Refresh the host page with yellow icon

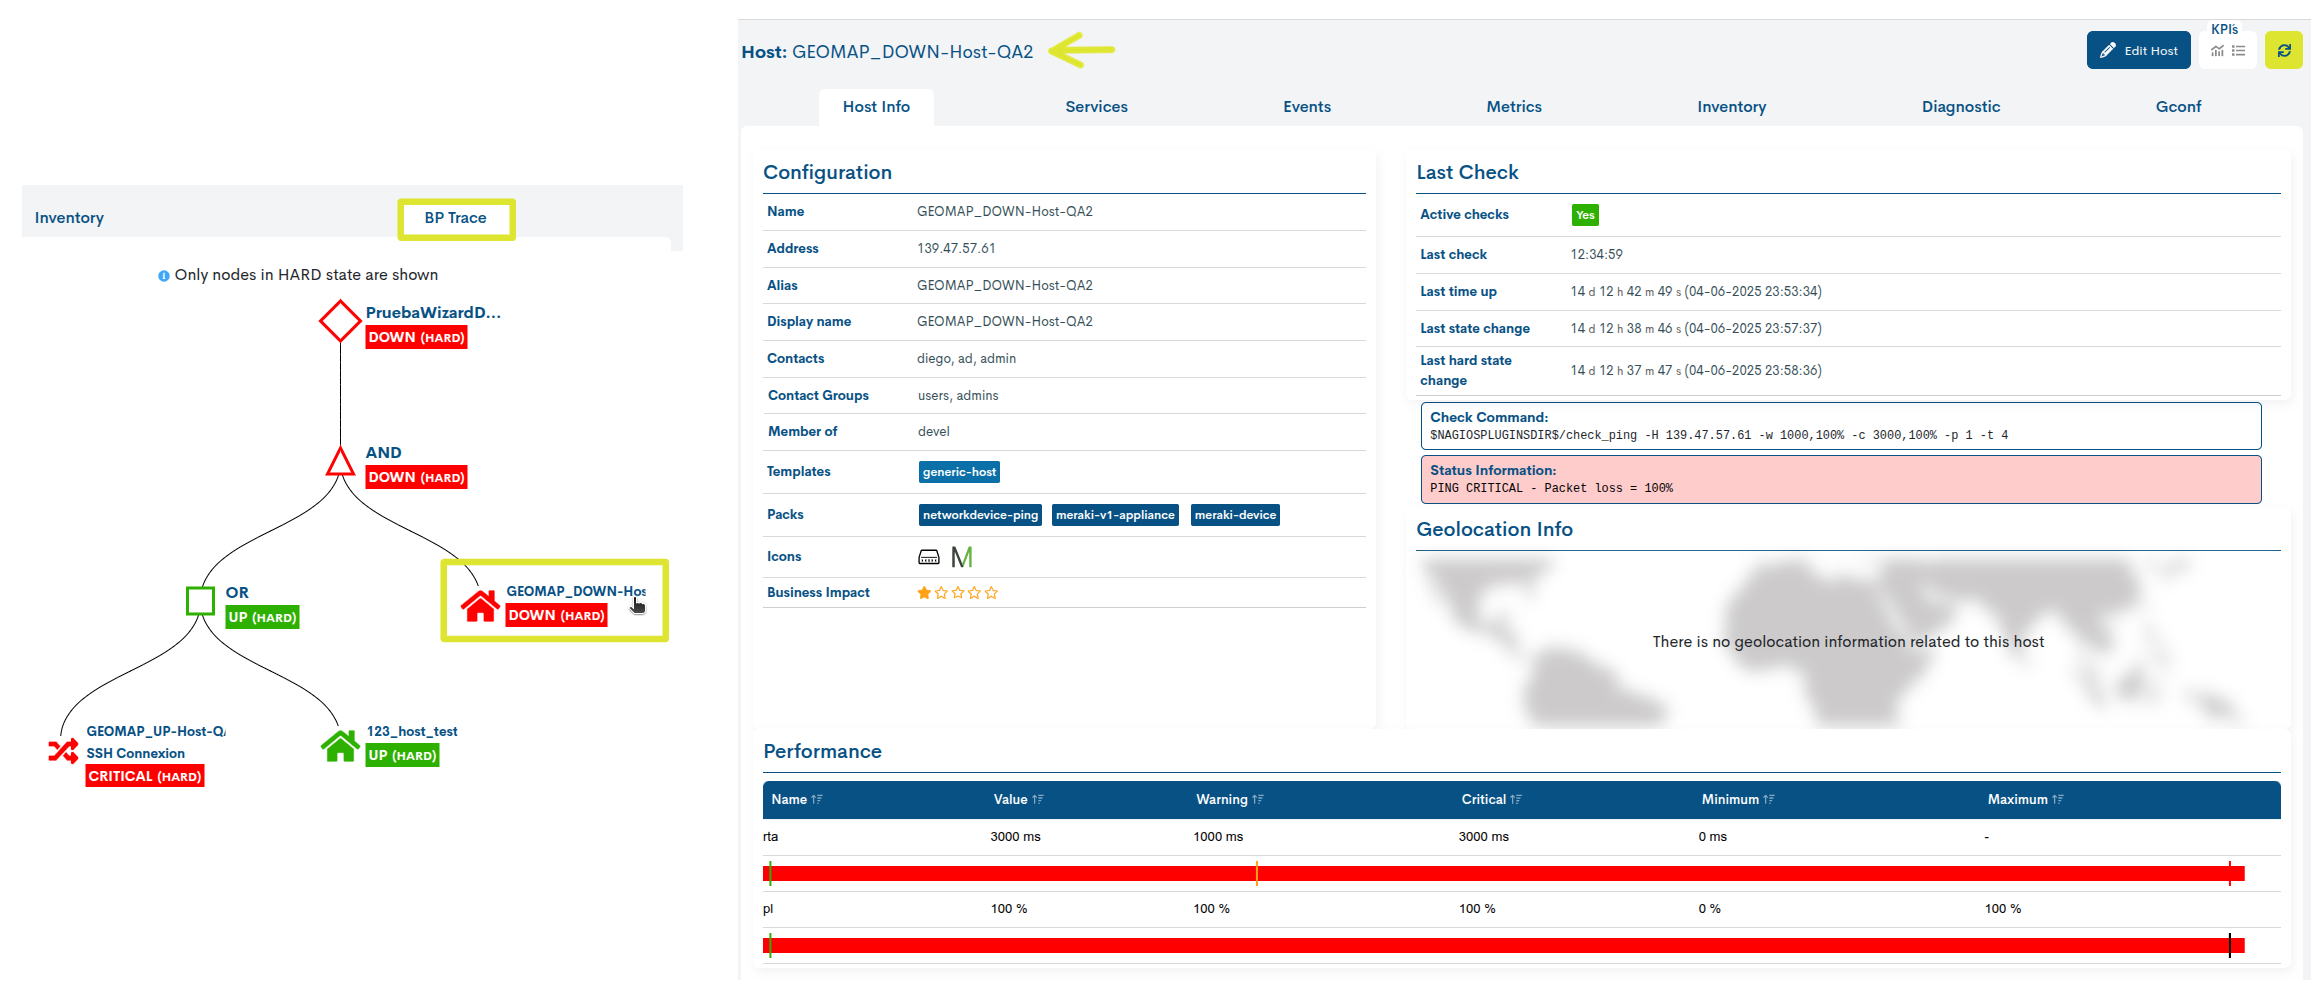[2284, 50]
